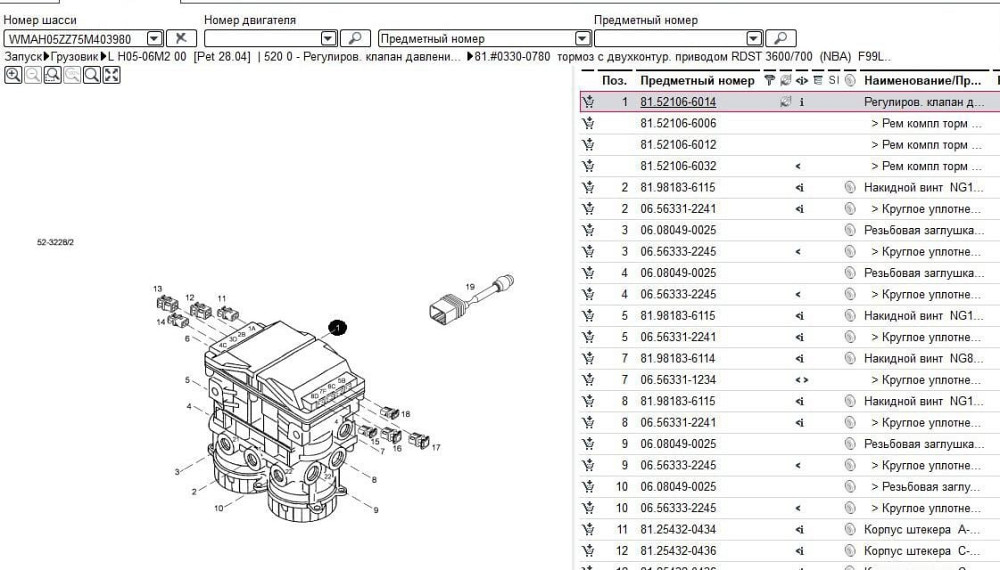Open part number link 81.52106-6014
The image size is (1000, 570).
click(677, 102)
